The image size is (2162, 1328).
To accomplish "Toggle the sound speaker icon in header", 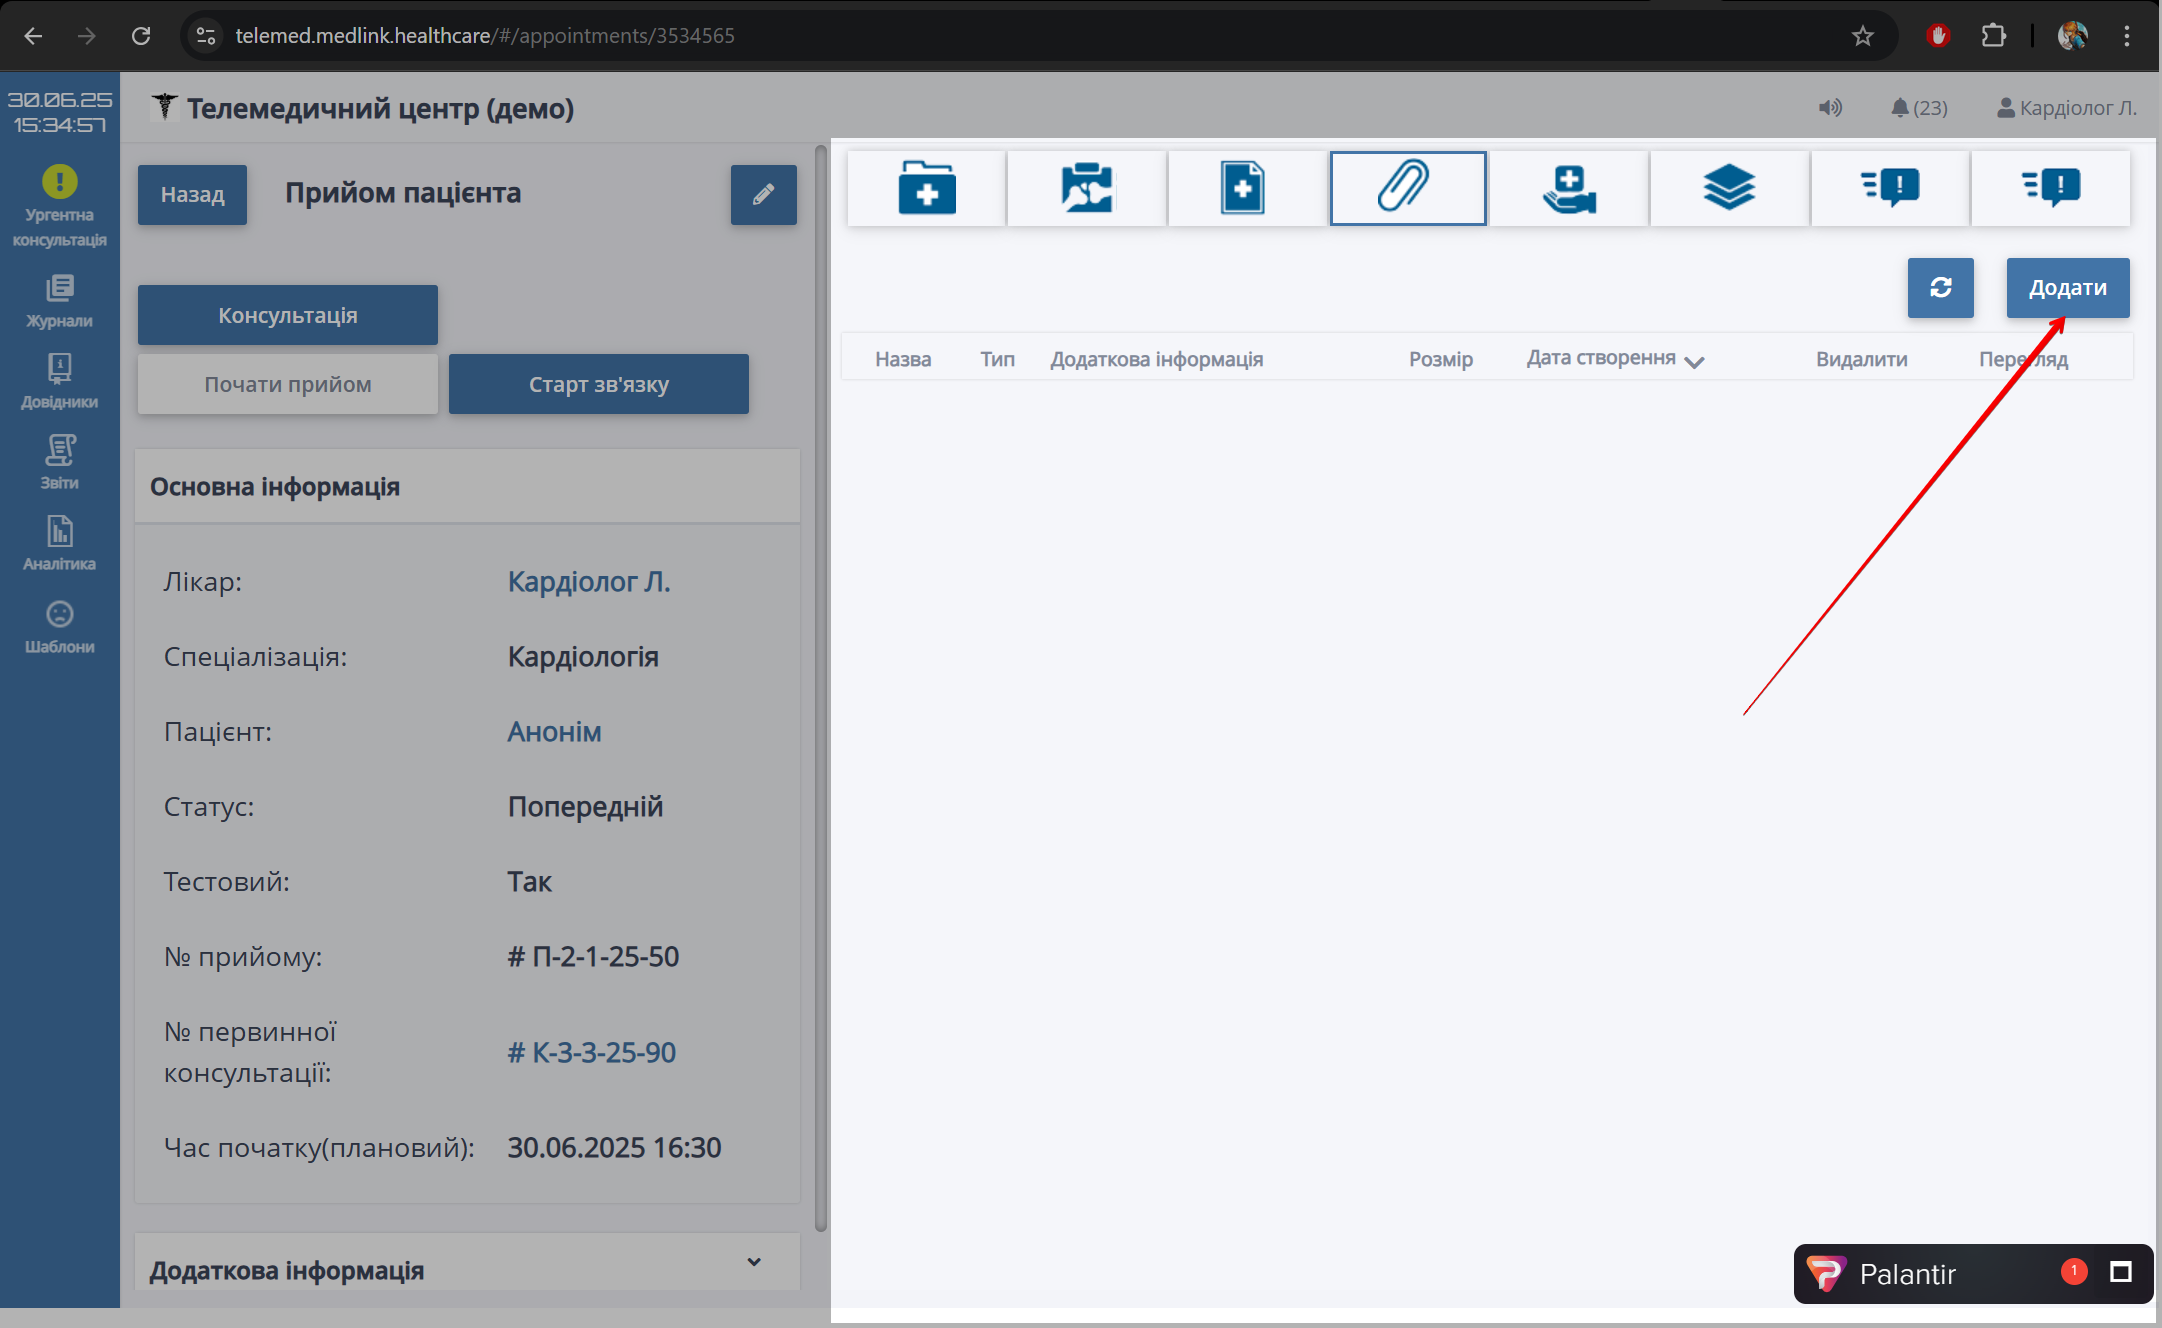I will (x=1829, y=108).
